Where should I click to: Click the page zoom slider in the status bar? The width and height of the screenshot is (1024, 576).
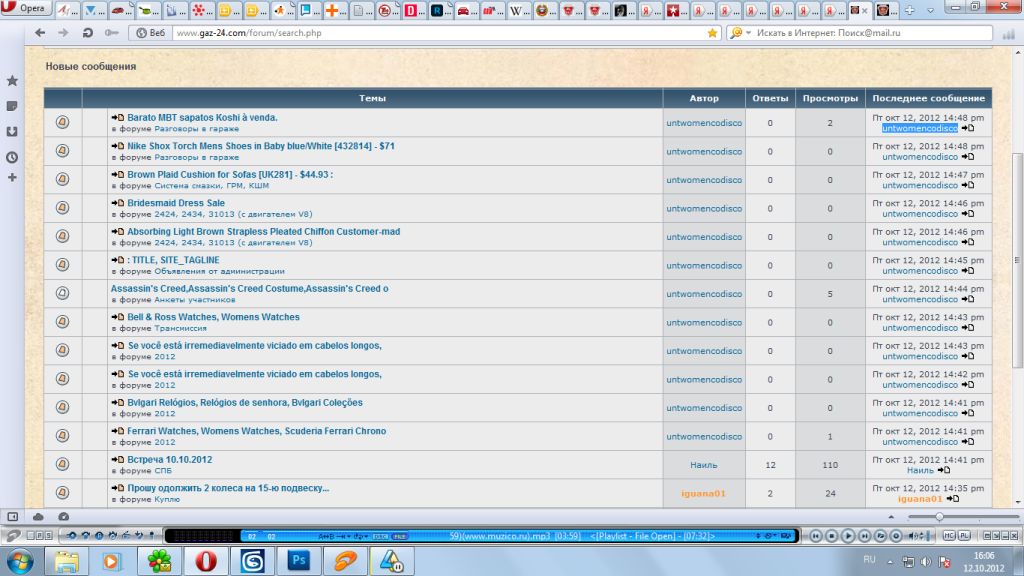pyautogui.click(x=938, y=516)
